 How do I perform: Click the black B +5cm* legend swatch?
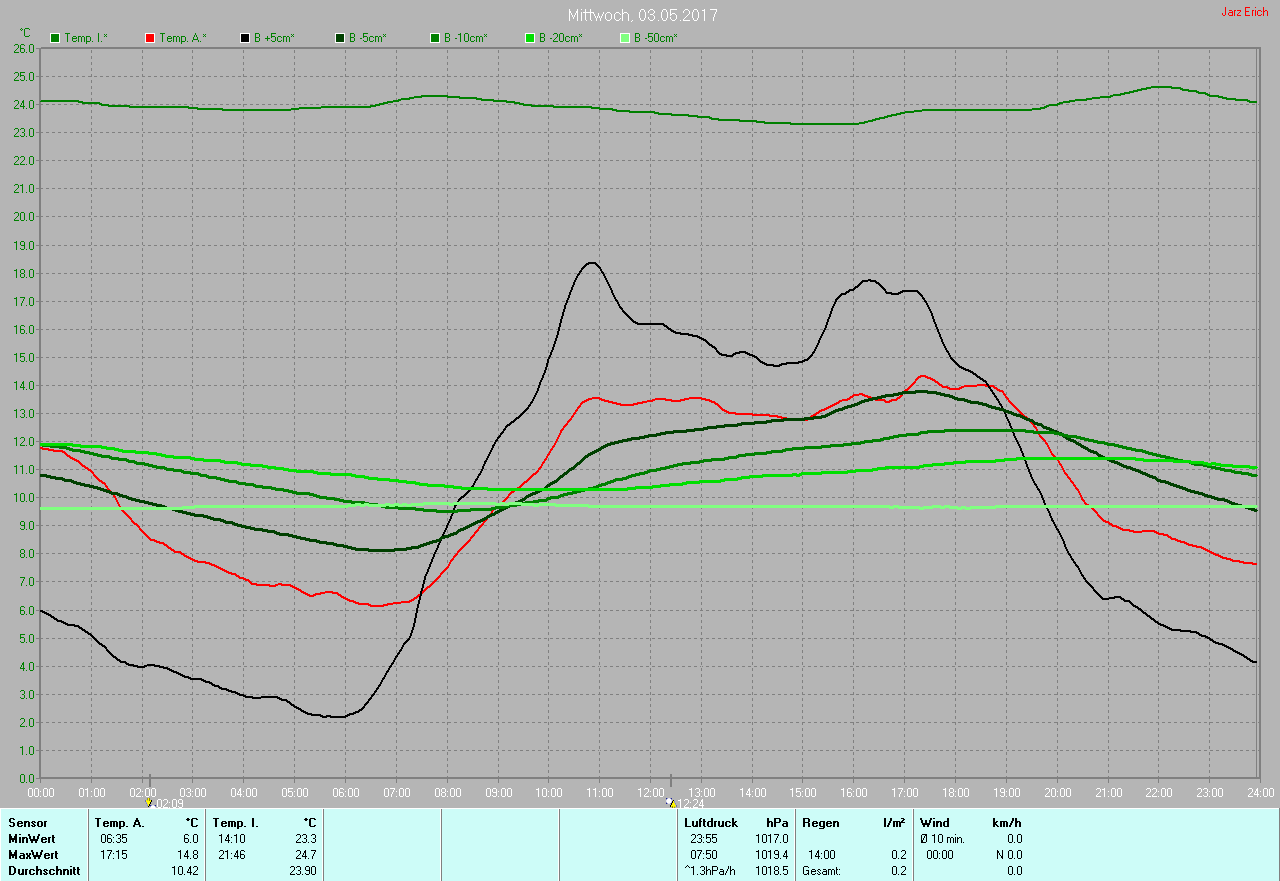[x=245, y=38]
